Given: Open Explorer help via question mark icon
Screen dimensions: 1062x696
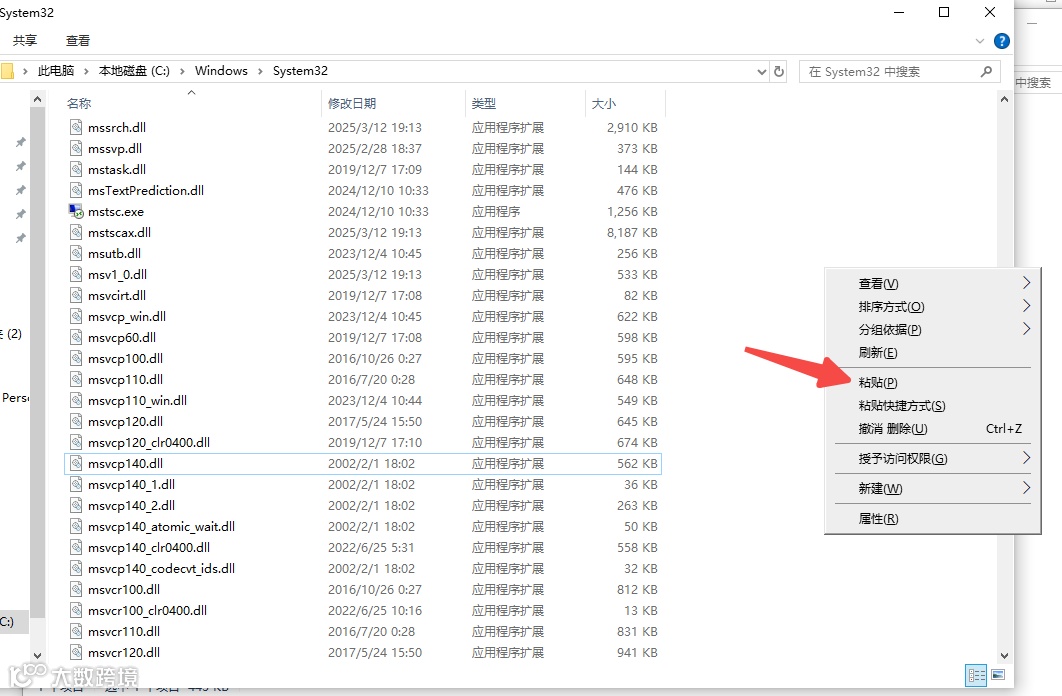Looking at the screenshot, I should [x=1002, y=41].
